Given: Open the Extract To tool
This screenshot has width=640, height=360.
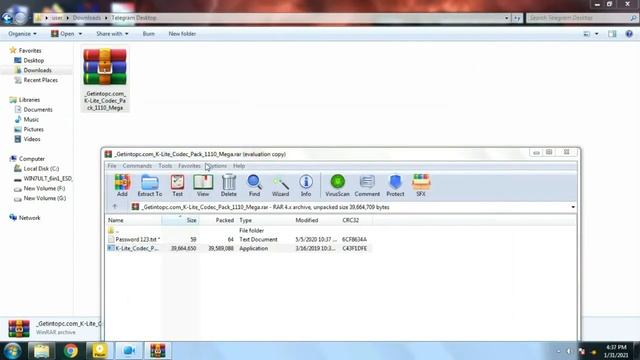Looking at the screenshot, I should point(150,186).
